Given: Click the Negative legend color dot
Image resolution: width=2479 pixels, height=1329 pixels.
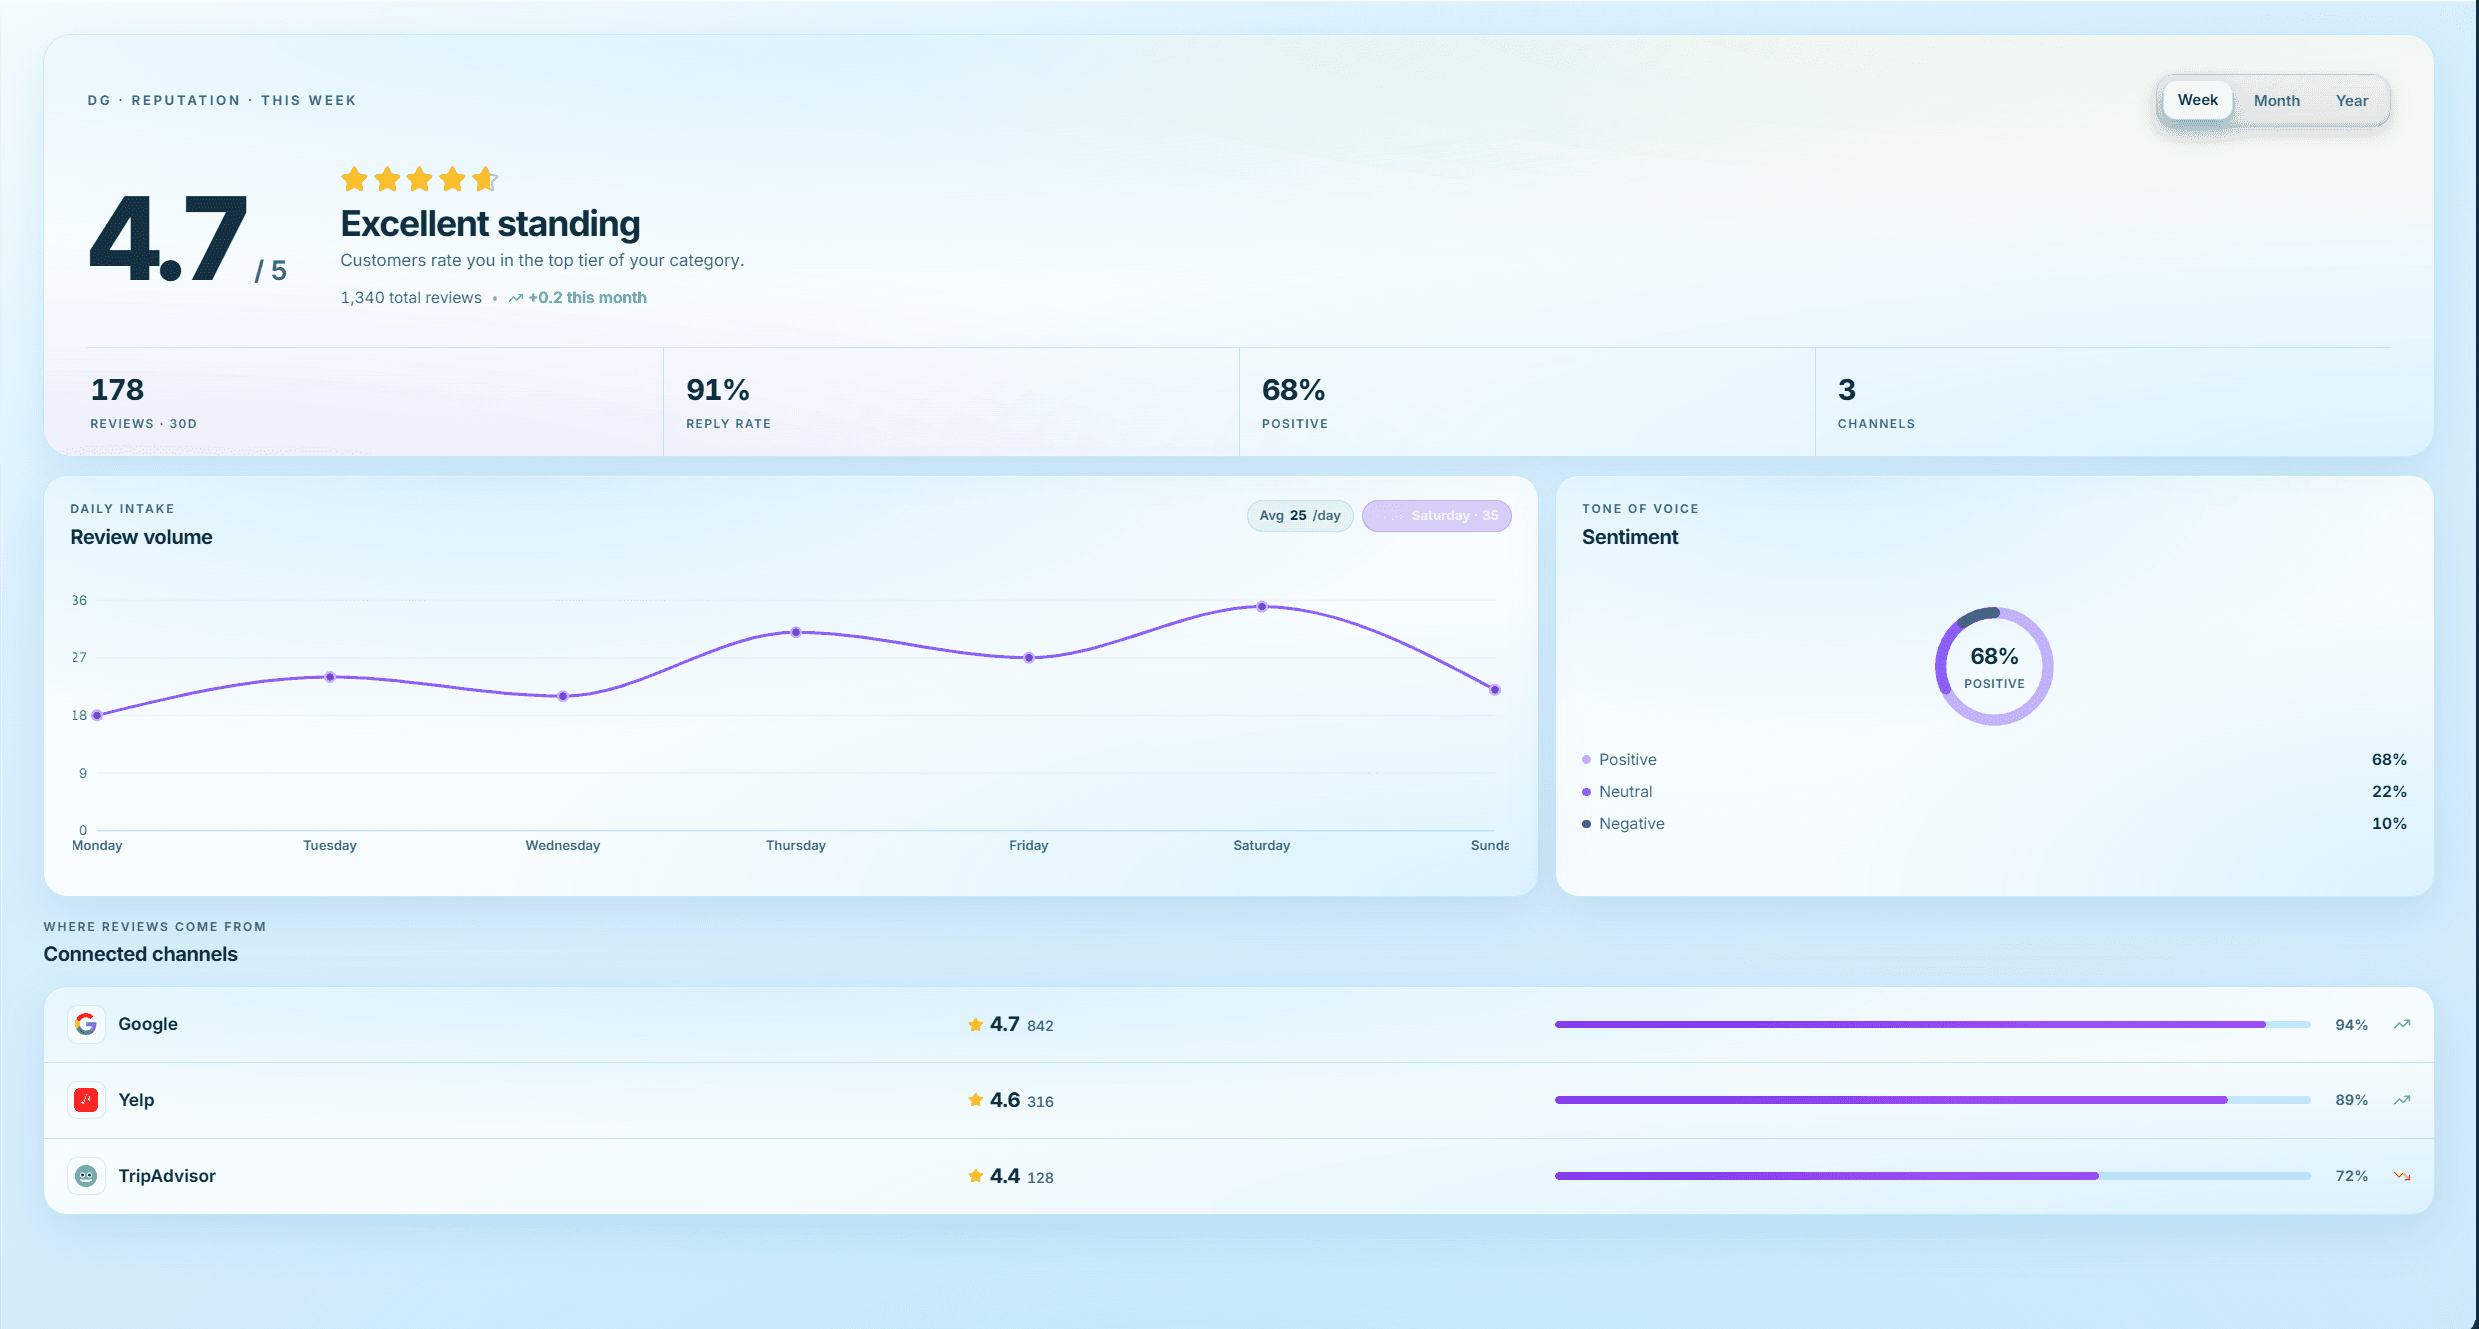Looking at the screenshot, I should pos(1586,824).
